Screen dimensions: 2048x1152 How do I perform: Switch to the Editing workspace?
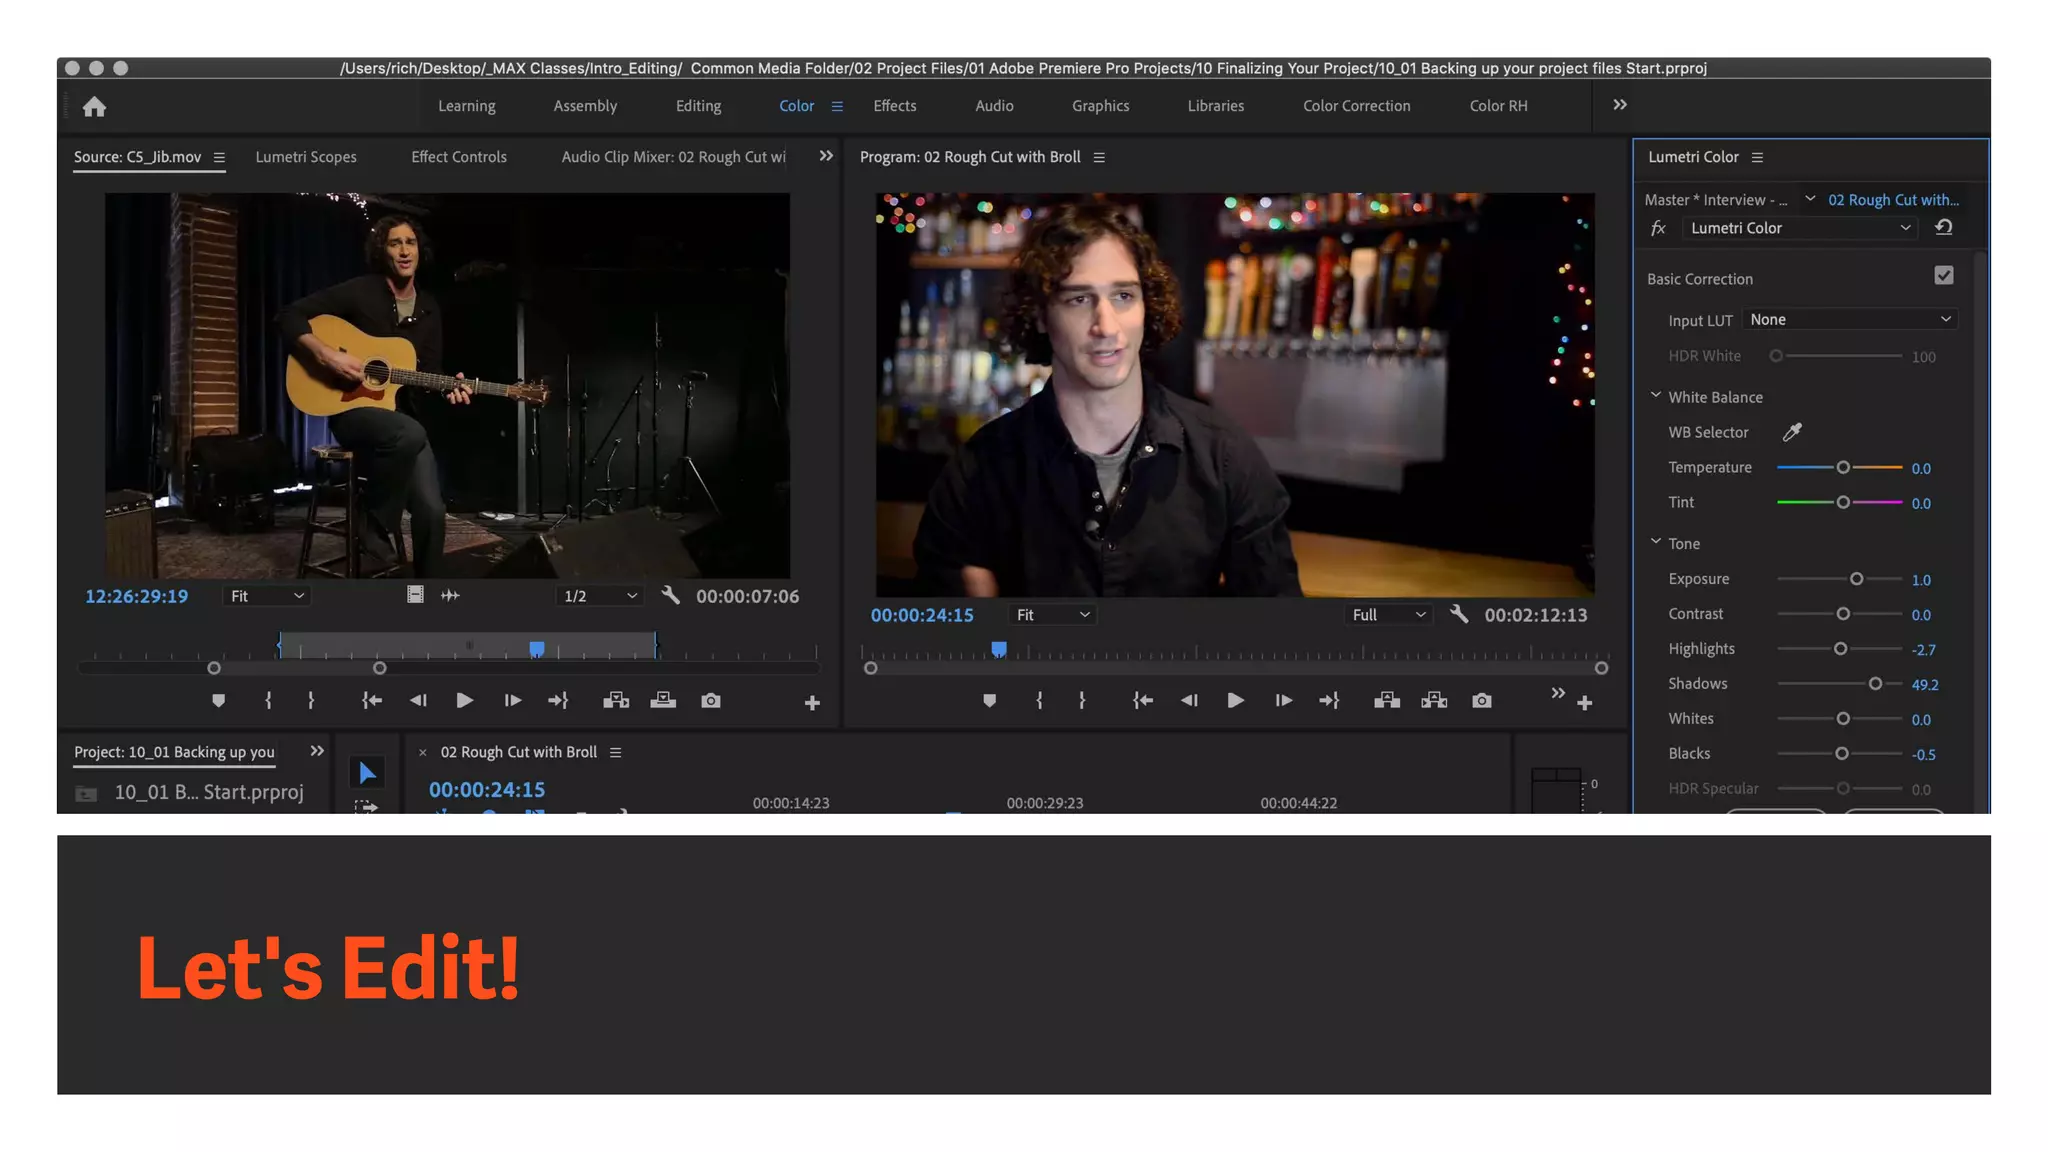click(x=698, y=106)
